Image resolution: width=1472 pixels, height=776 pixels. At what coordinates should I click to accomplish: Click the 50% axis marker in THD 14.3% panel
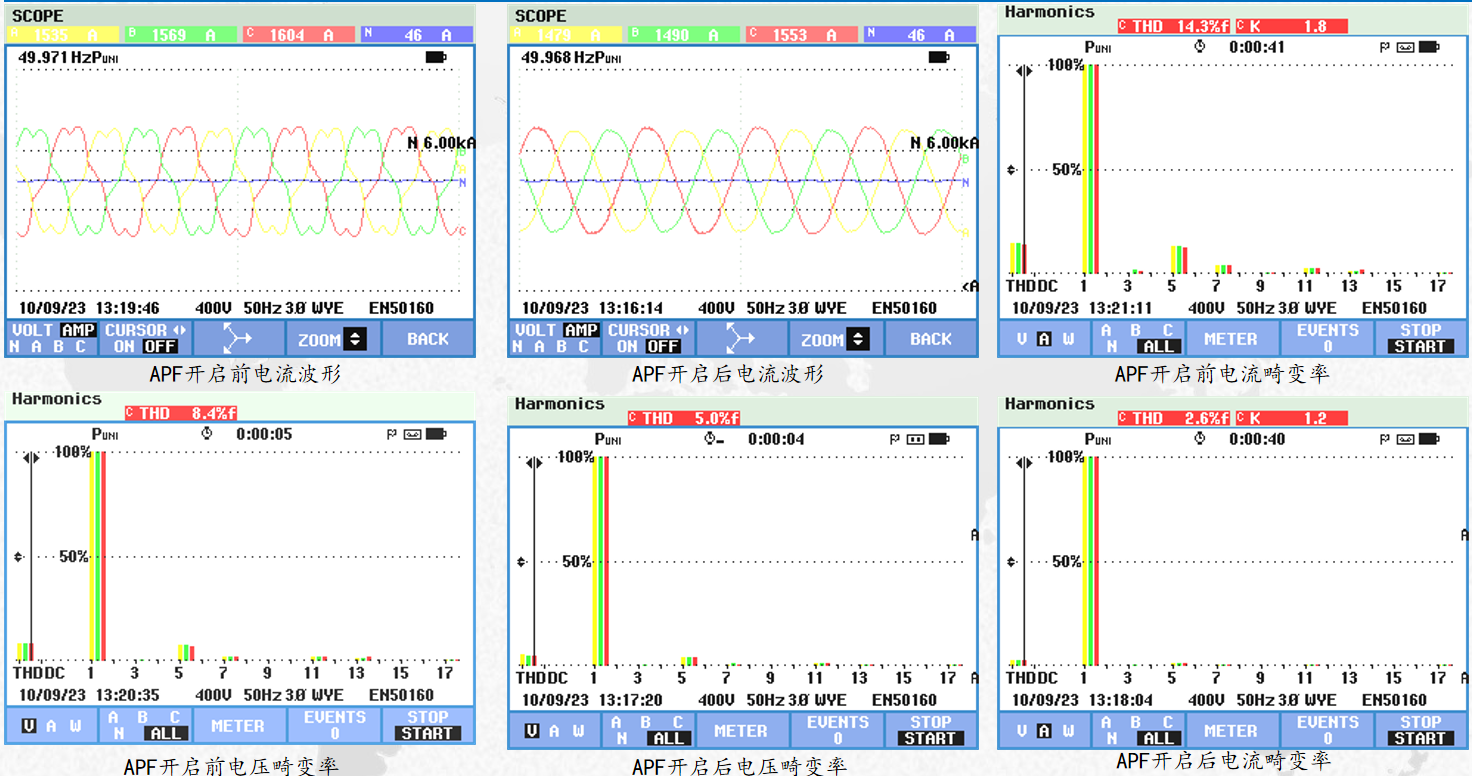pyautogui.click(x=1011, y=170)
